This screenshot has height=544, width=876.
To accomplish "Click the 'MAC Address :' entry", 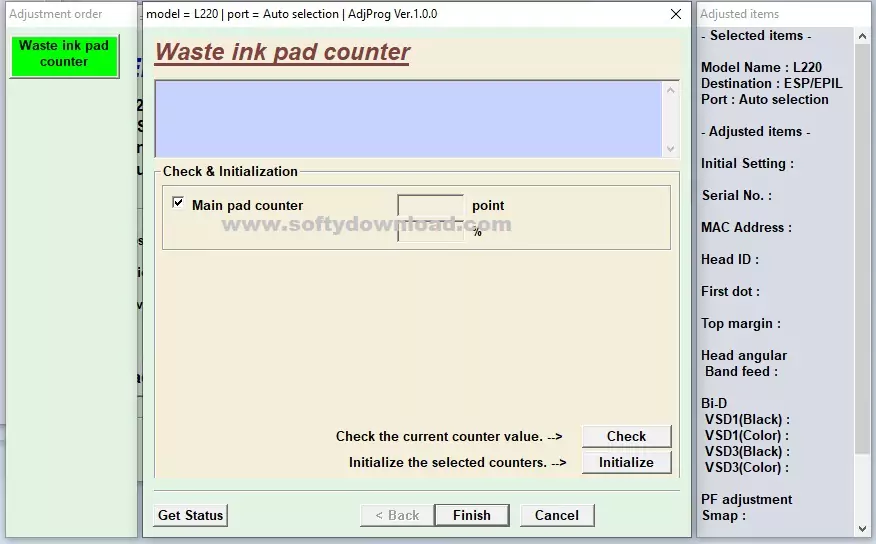I will coord(746,228).
